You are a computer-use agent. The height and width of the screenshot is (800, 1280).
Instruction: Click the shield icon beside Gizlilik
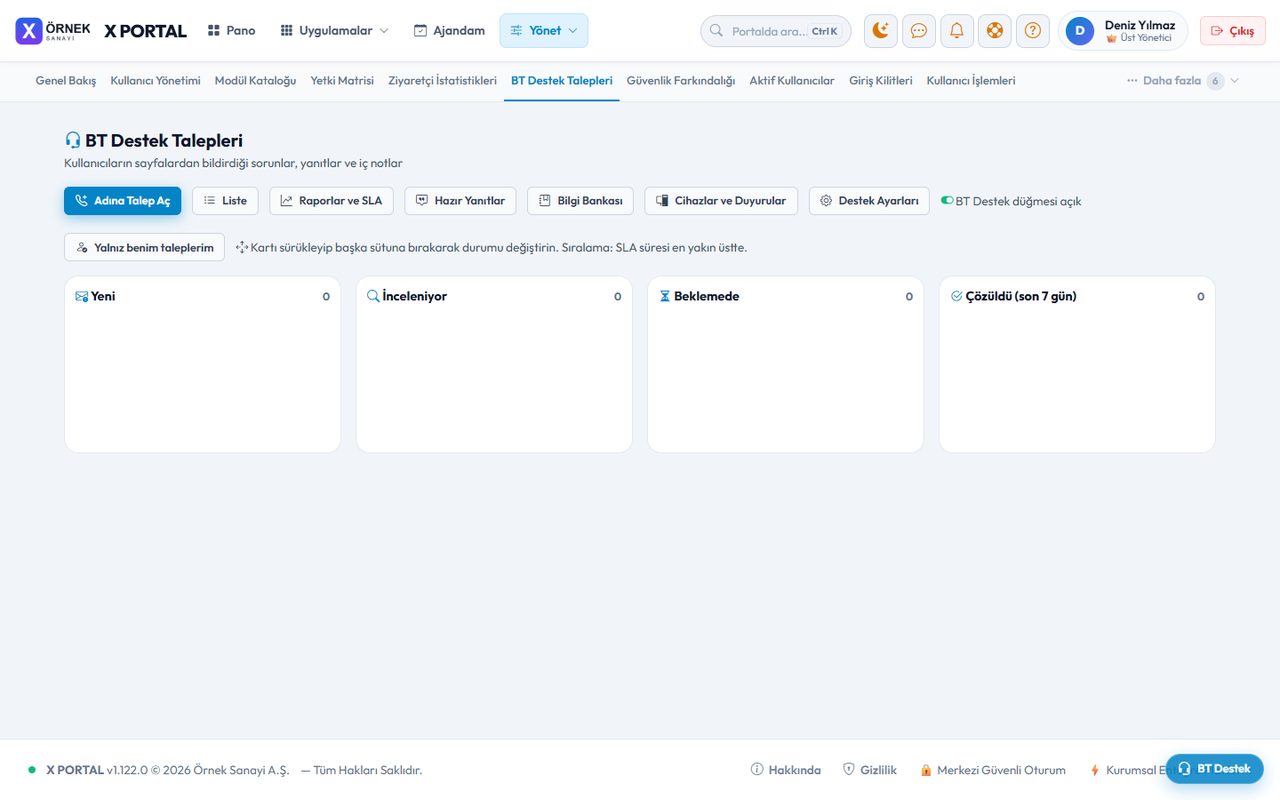pos(849,770)
